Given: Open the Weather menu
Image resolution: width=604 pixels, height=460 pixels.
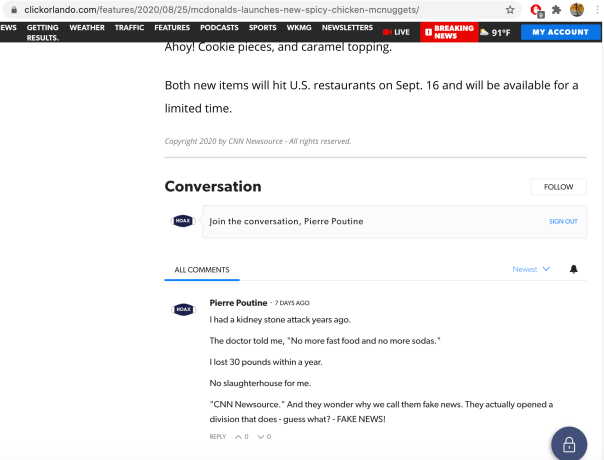Looking at the screenshot, I should [87, 28].
